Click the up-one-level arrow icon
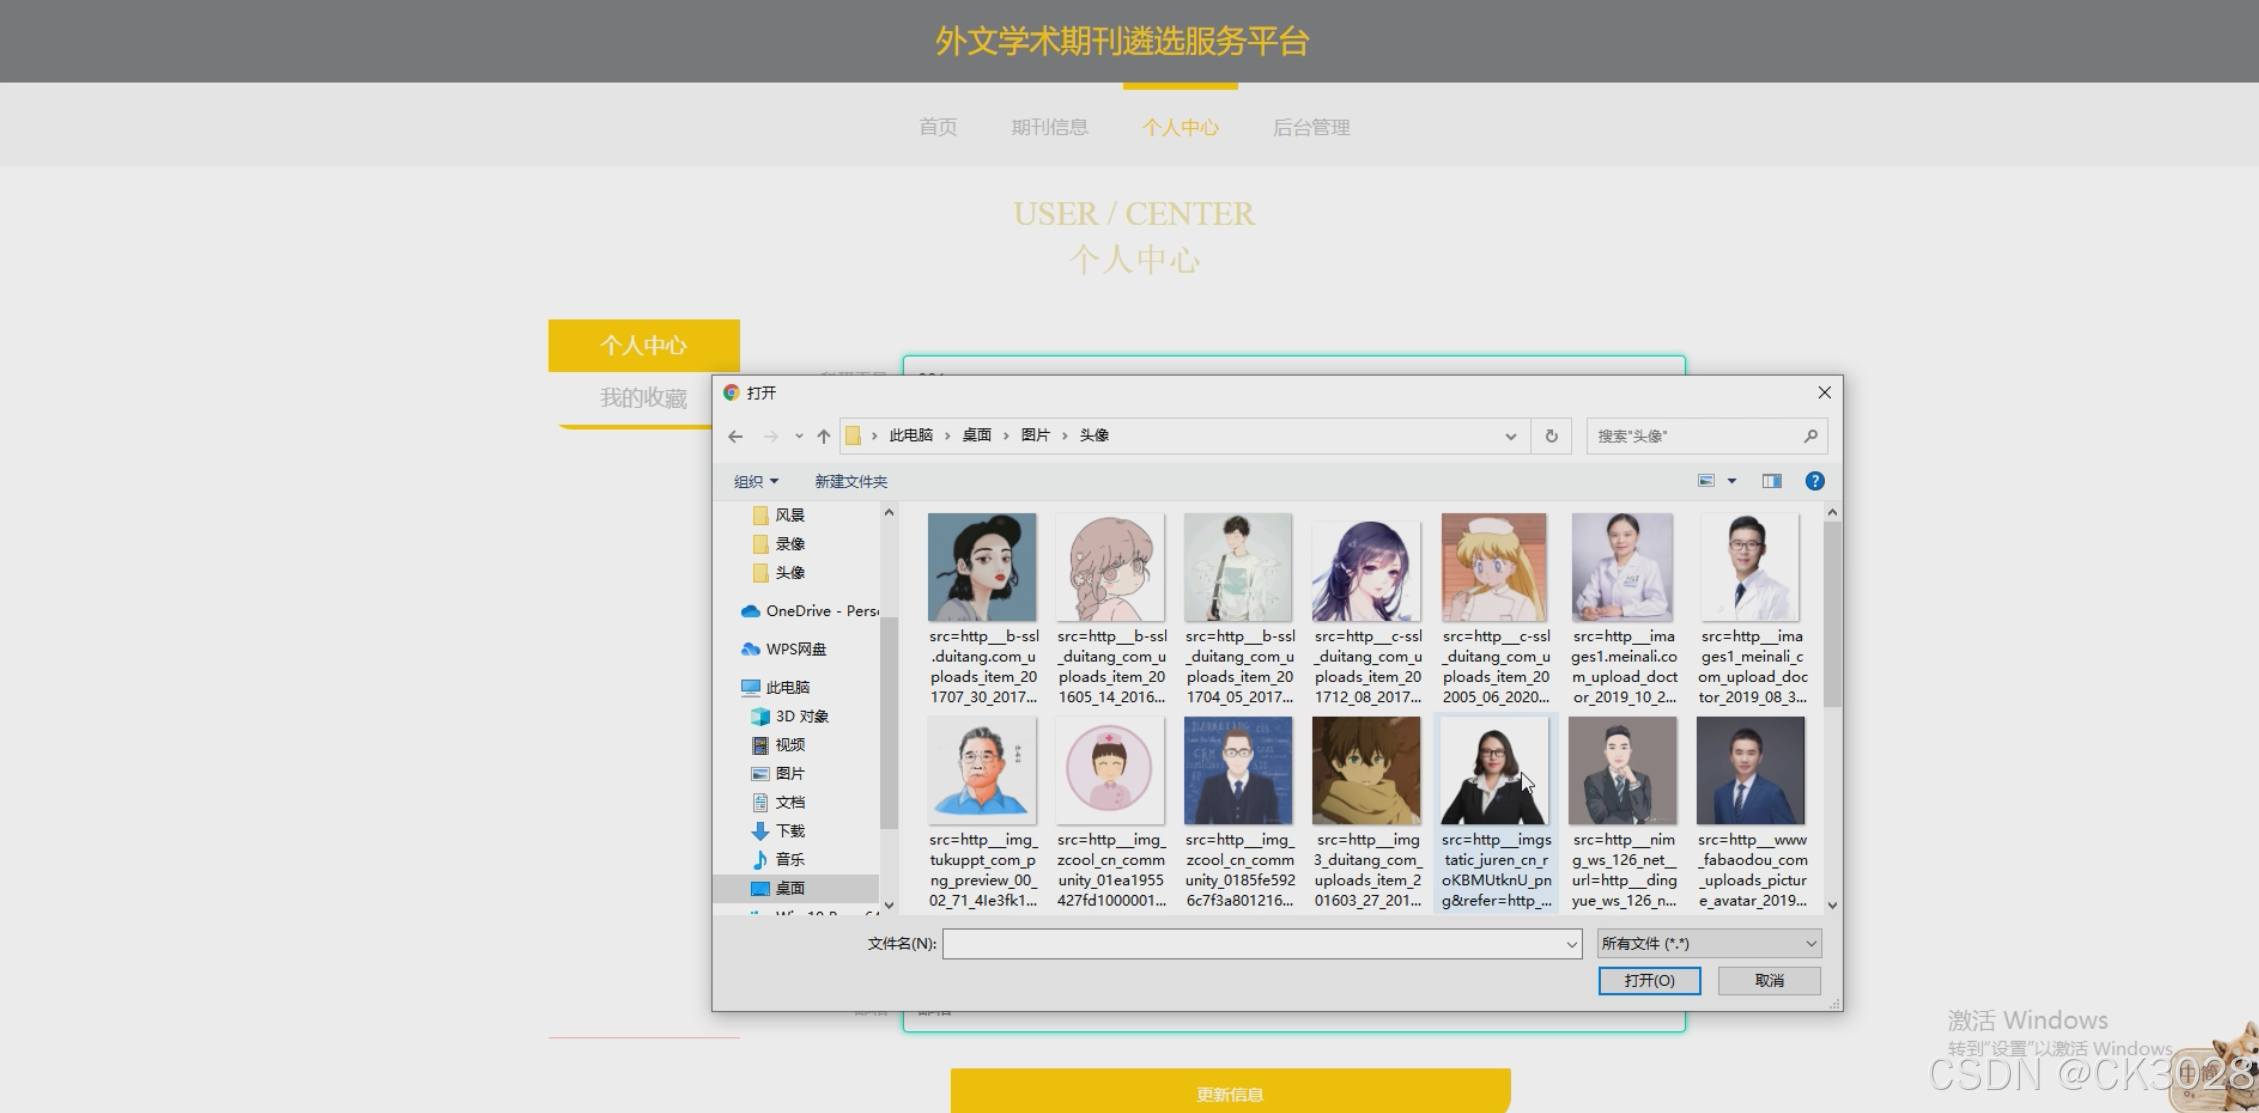 coord(823,436)
